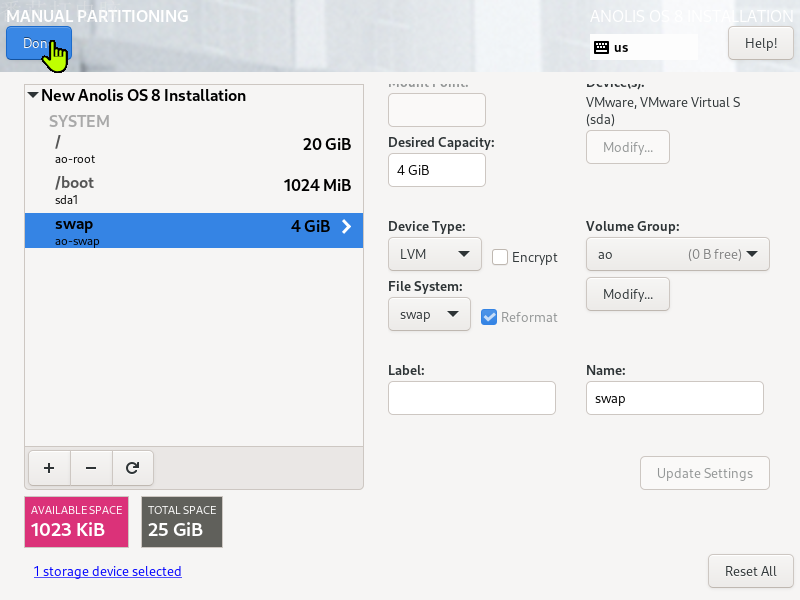Click the 20 GiB size value
This screenshot has width=800, height=600.
click(327, 144)
